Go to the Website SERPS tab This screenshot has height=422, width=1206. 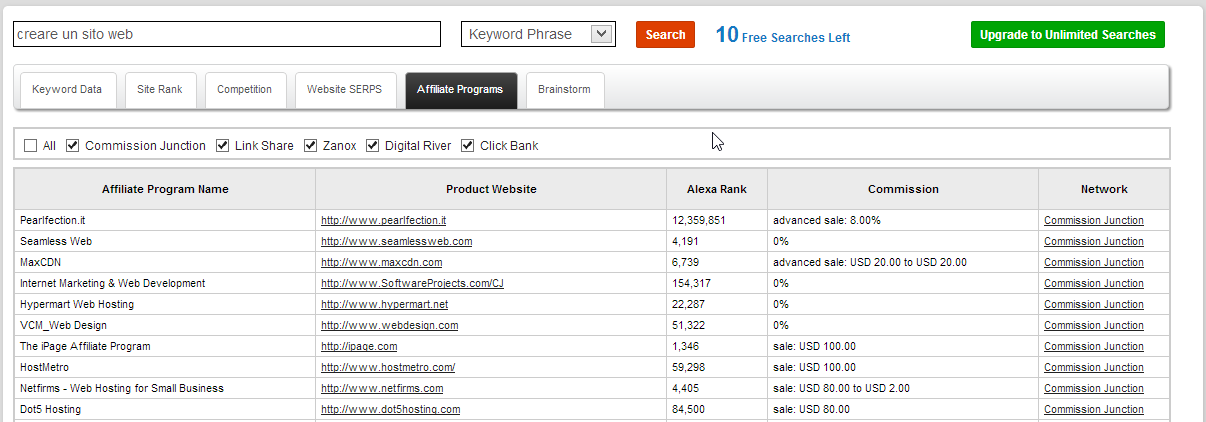345,90
